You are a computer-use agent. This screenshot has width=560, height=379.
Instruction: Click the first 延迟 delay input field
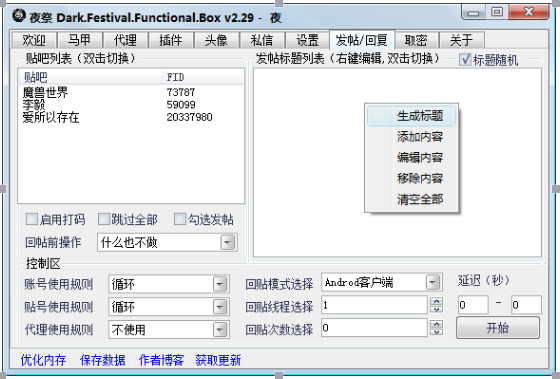pyautogui.click(x=473, y=305)
